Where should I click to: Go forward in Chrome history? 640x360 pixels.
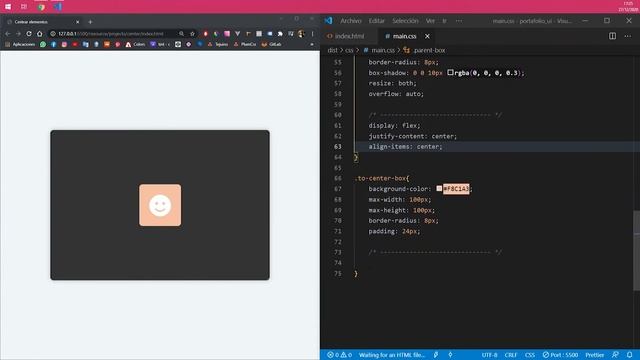(18, 34)
